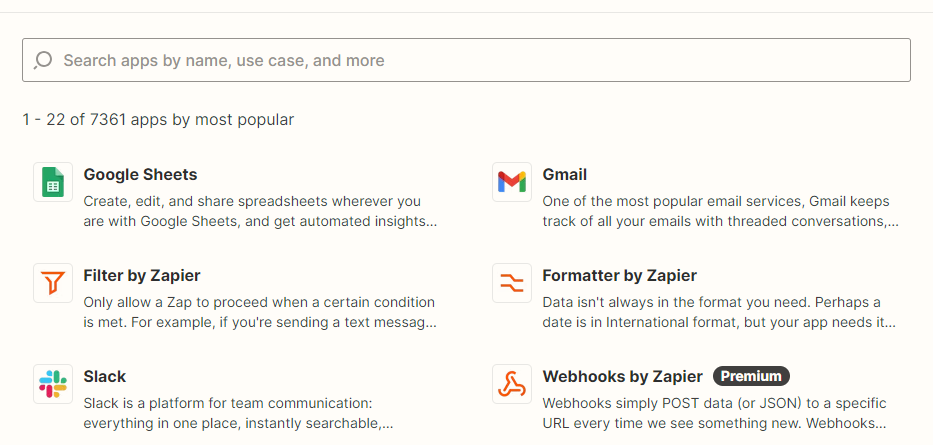Click the '1 - 22 of 7361 apps' results text
The height and width of the screenshot is (445, 933).
158,120
